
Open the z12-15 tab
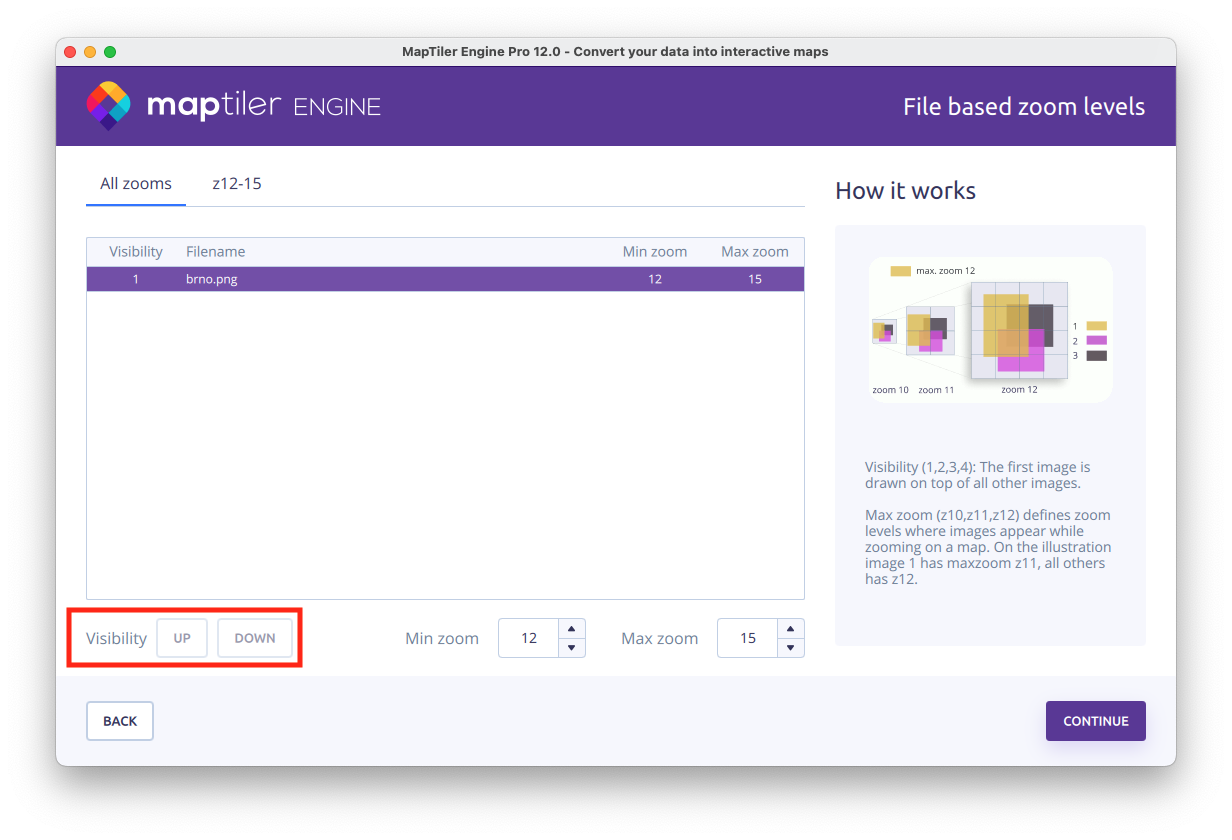237,184
